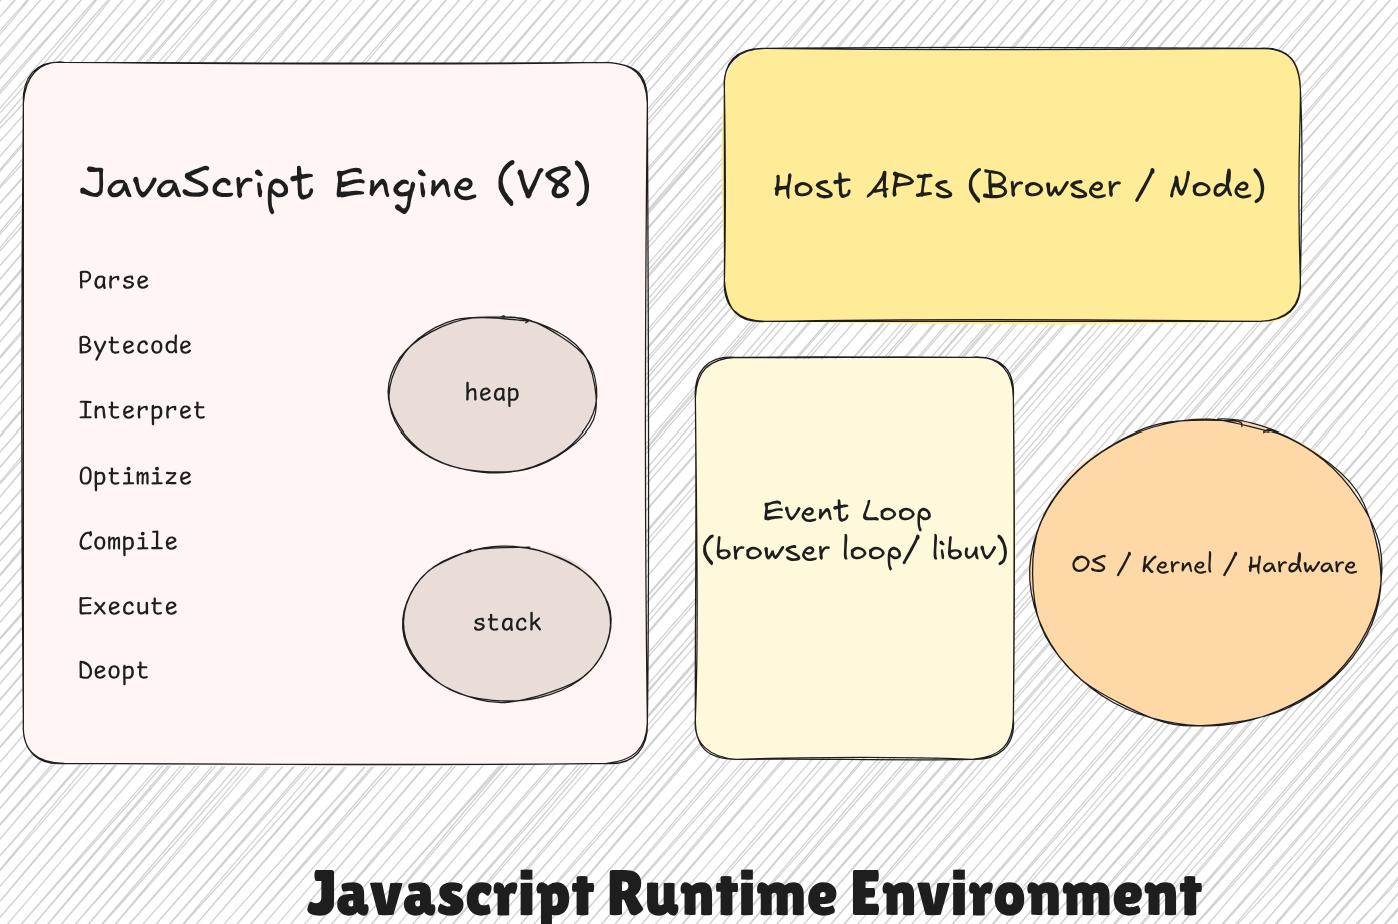Click the Execute step label
The width and height of the screenshot is (1398, 924).
pos(128,607)
